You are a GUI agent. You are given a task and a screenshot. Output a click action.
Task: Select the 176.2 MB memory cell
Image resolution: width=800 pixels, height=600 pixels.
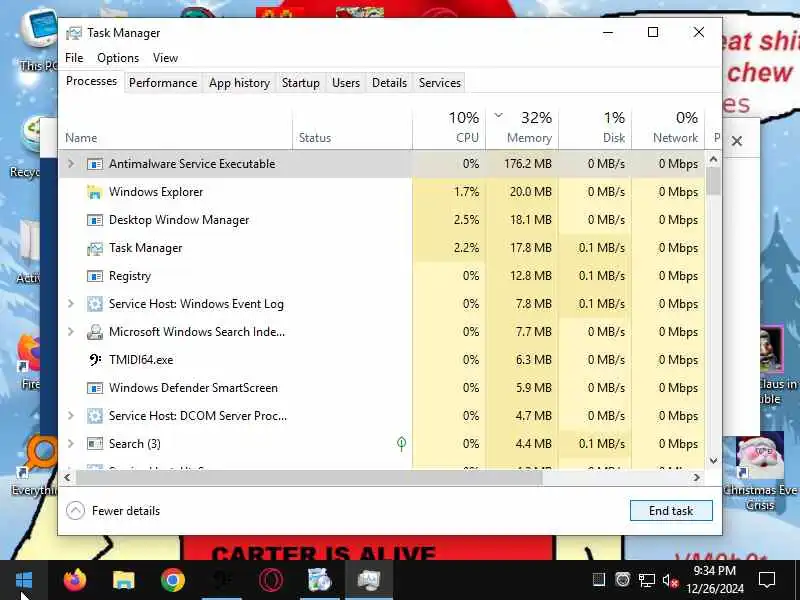coord(522,164)
